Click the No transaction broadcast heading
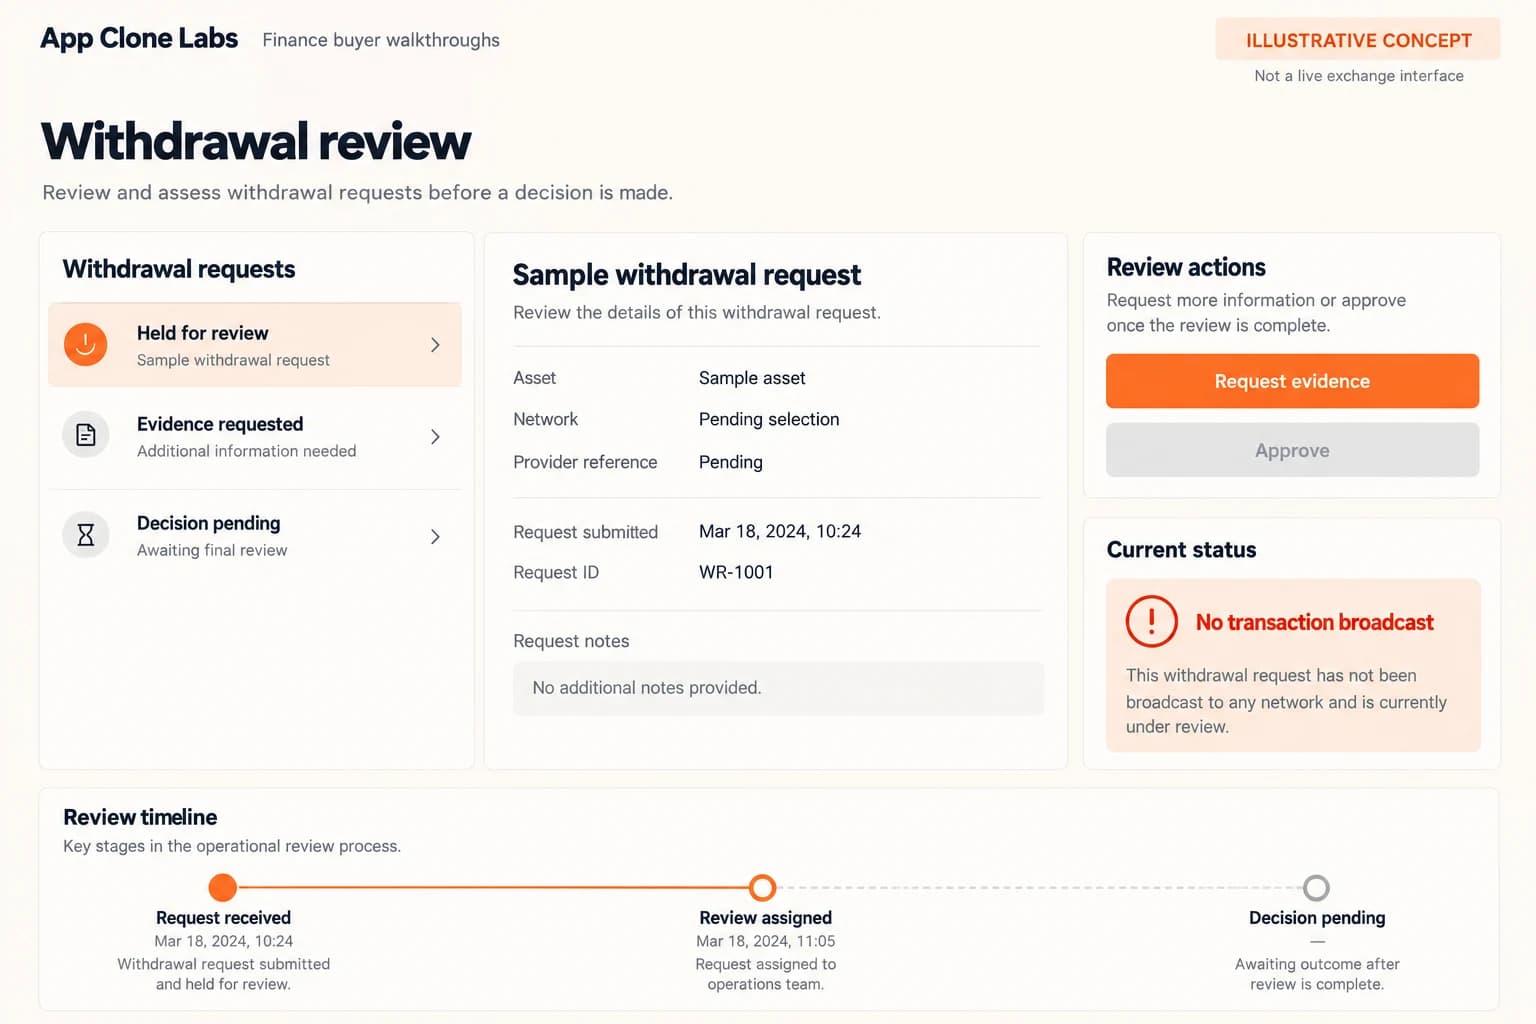The height and width of the screenshot is (1024, 1536). pyautogui.click(x=1314, y=622)
